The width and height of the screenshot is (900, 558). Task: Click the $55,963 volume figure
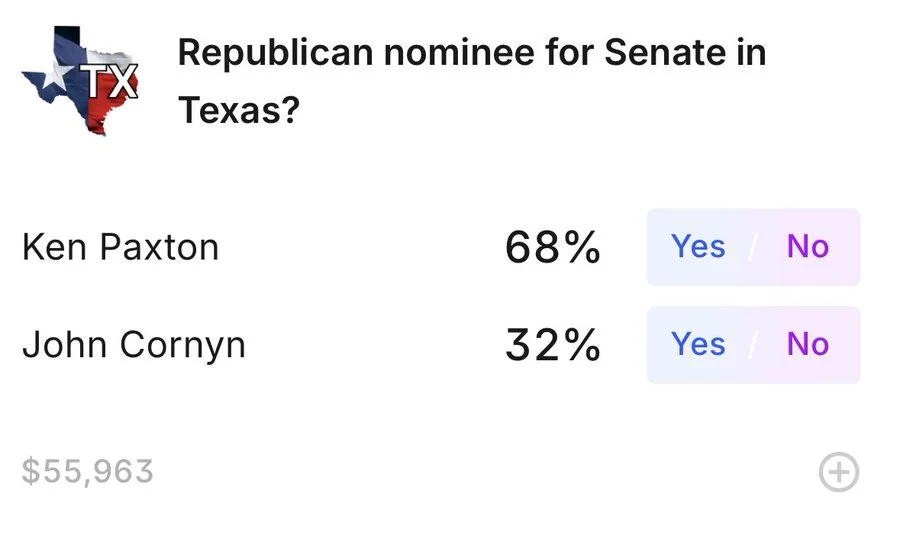pyautogui.click(x=88, y=471)
